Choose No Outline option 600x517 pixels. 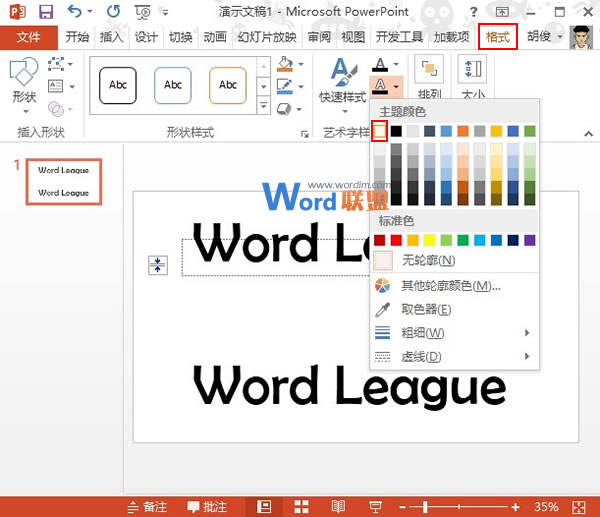coord(454,260)
